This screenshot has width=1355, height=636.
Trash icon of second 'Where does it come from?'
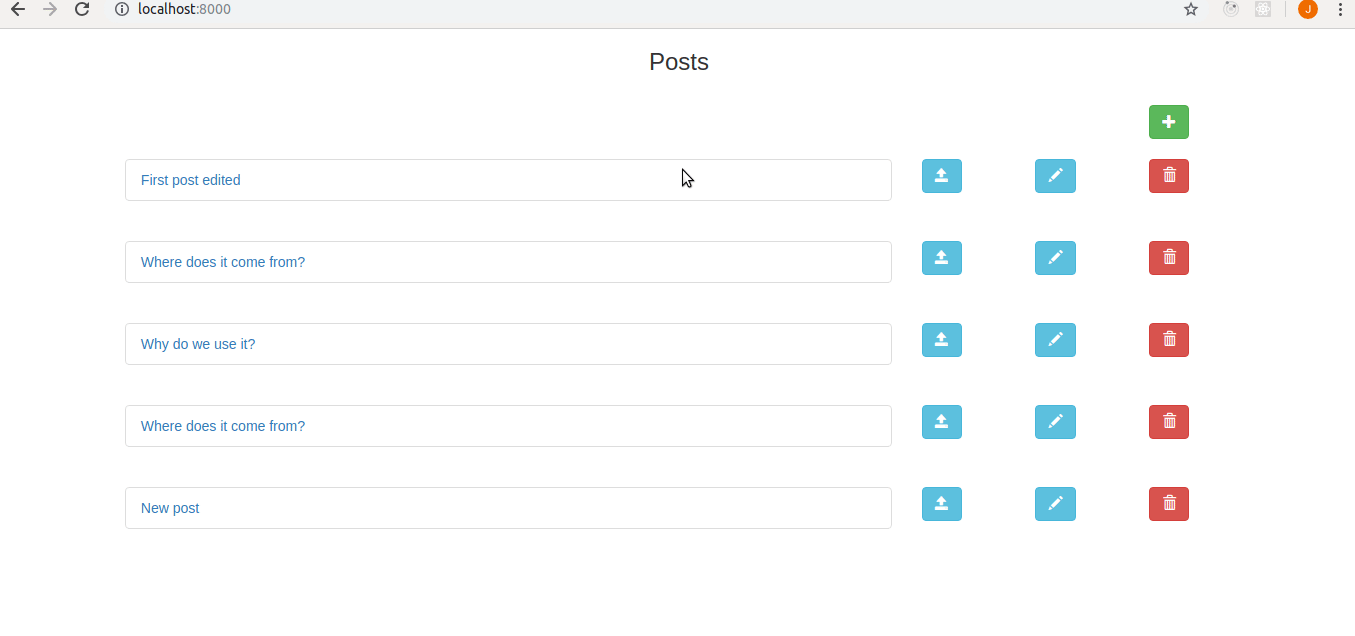(1169, 422)
